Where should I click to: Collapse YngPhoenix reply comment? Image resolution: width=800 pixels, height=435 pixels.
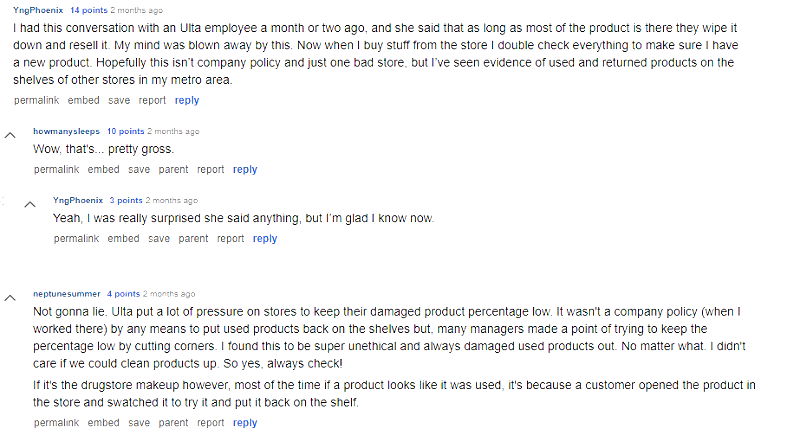coord(30,202)
